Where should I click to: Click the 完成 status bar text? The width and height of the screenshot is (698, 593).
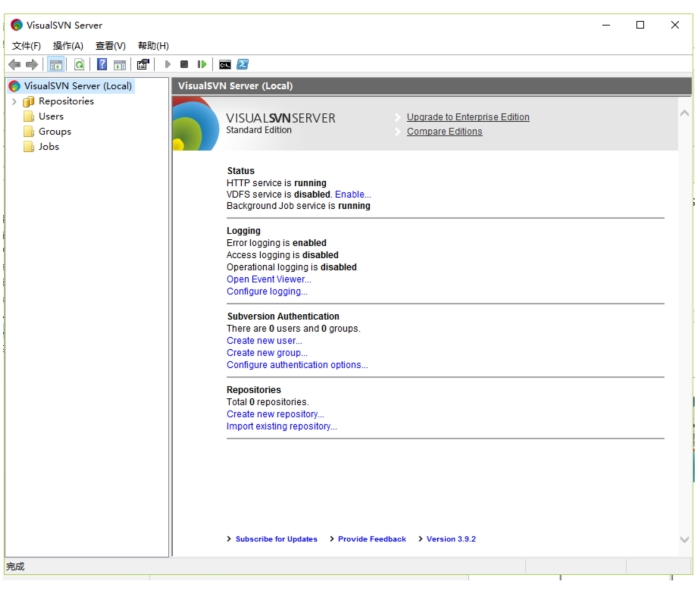pyautogui.click(x=16, y=566)
